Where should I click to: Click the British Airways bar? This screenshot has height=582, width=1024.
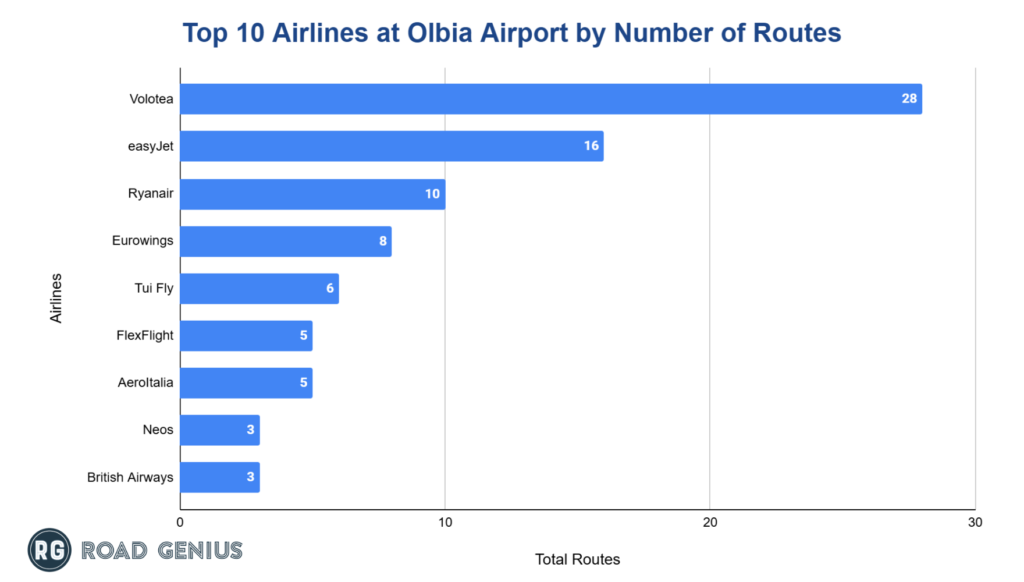tap(219, 477)
